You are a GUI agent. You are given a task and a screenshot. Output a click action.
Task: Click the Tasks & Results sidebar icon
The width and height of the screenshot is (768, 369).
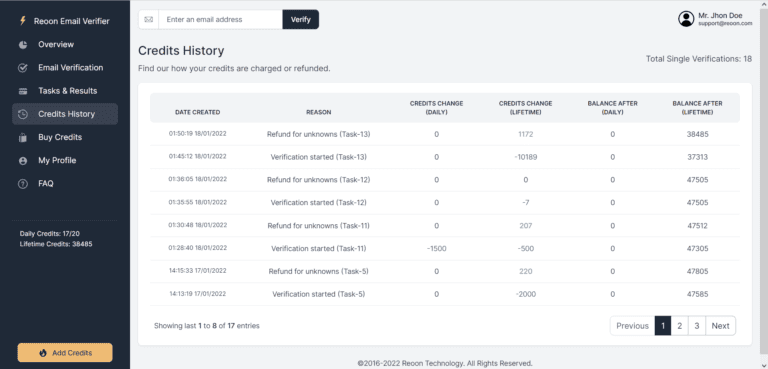[23, 91]
